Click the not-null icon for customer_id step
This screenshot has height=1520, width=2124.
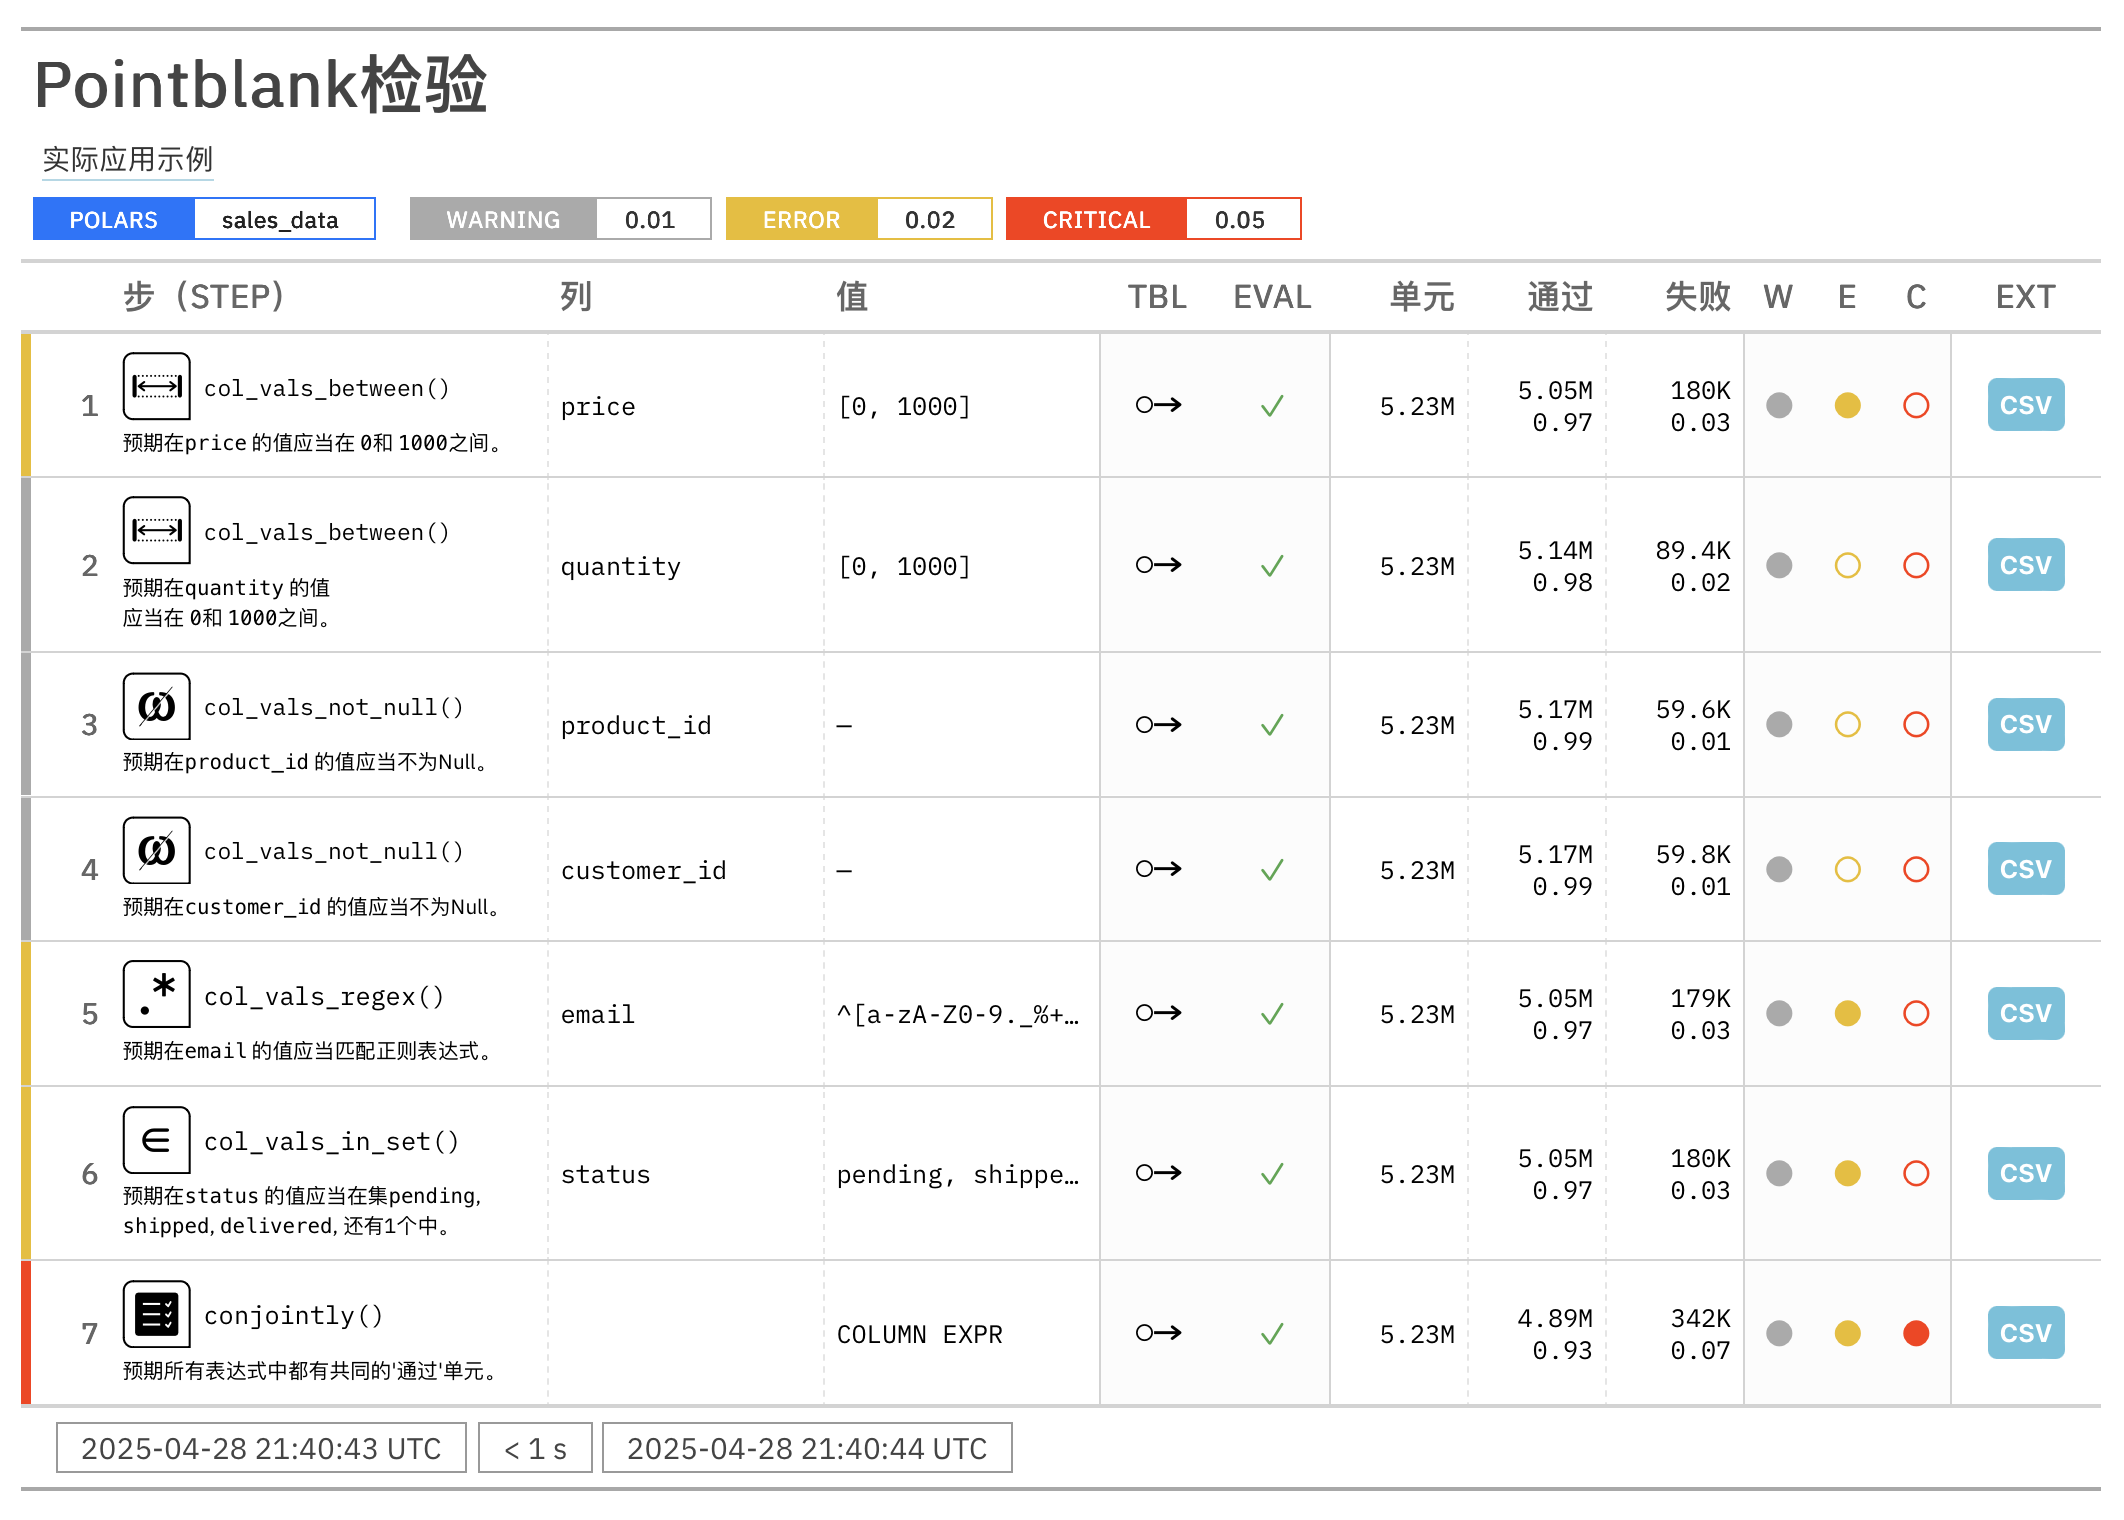(x=156, y=850)
